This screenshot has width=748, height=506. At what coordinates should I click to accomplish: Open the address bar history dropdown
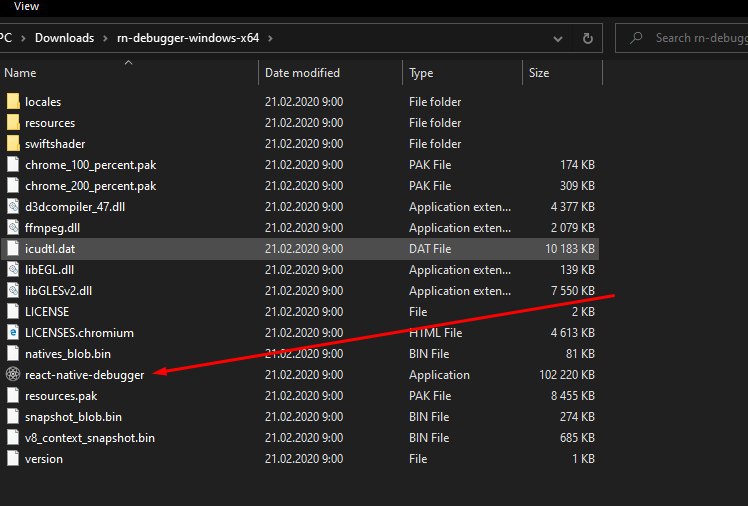[558, 39]
